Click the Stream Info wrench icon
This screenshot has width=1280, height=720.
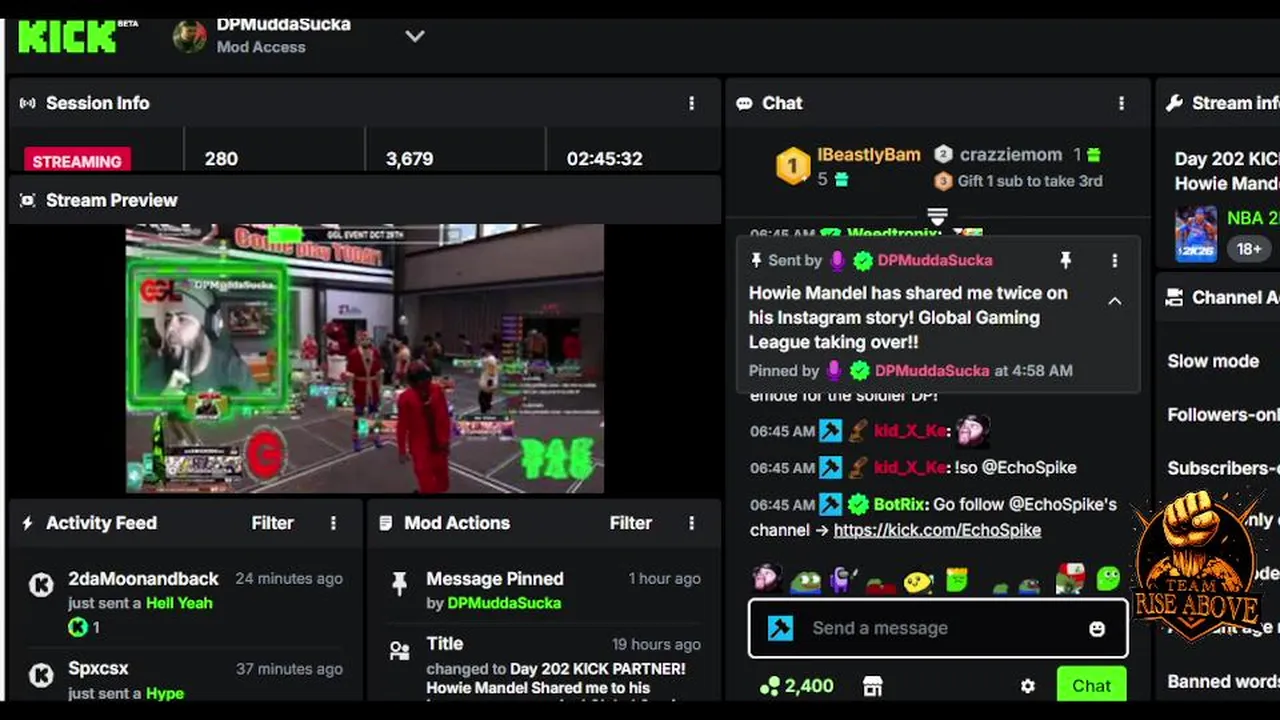coord(1175,103)
